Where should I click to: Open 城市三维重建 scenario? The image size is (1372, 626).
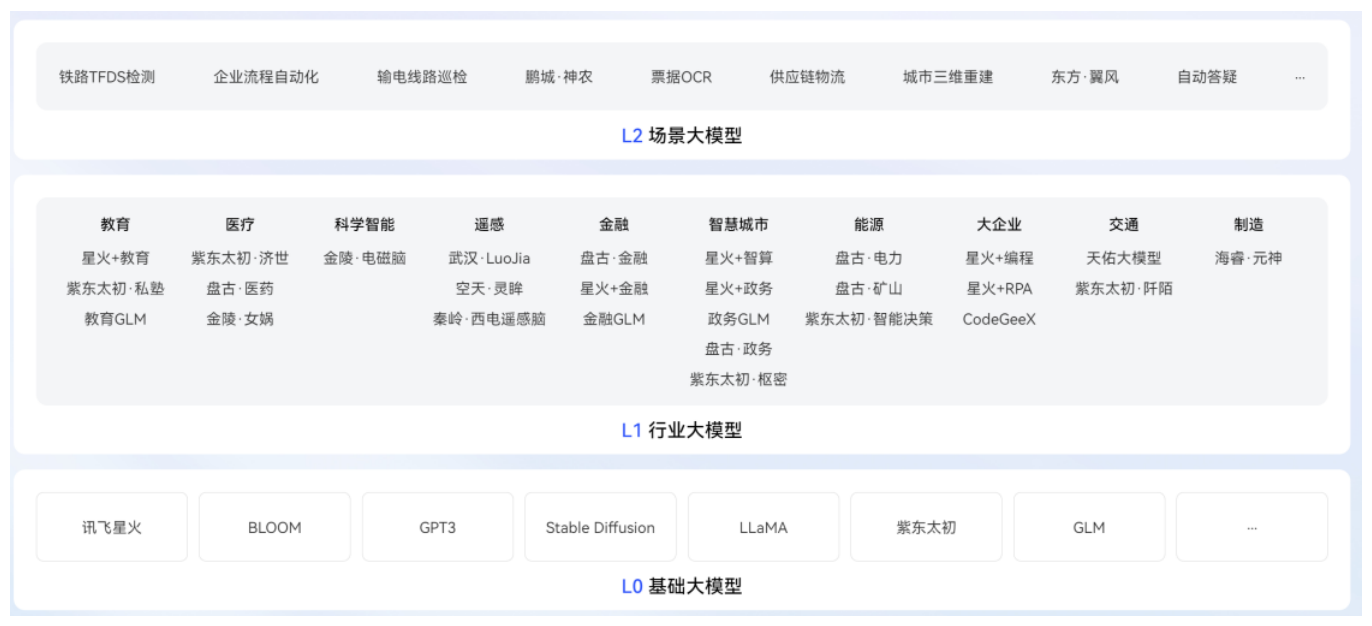948,77
